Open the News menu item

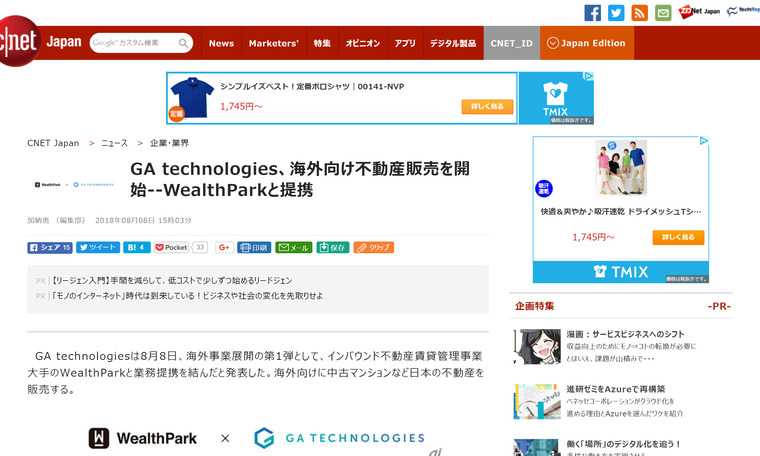coord(221,43)
